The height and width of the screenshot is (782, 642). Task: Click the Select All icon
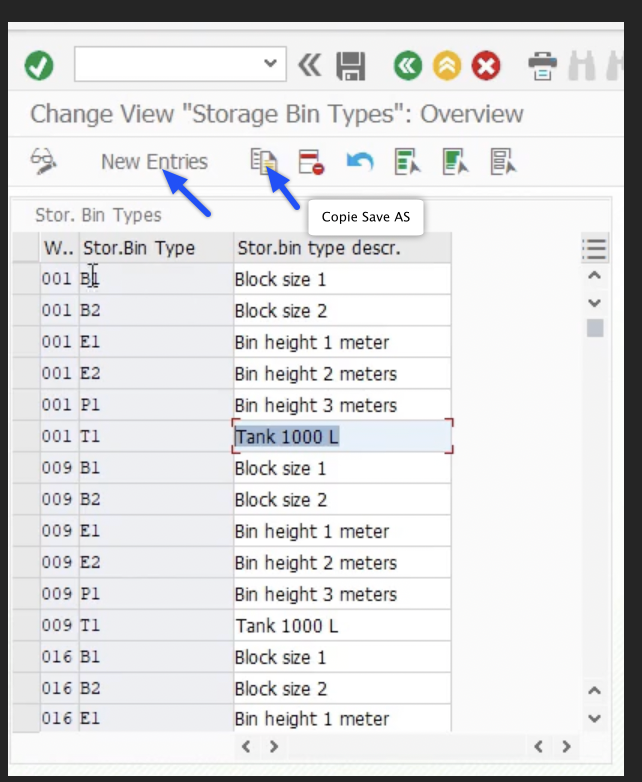pos(406,162)
